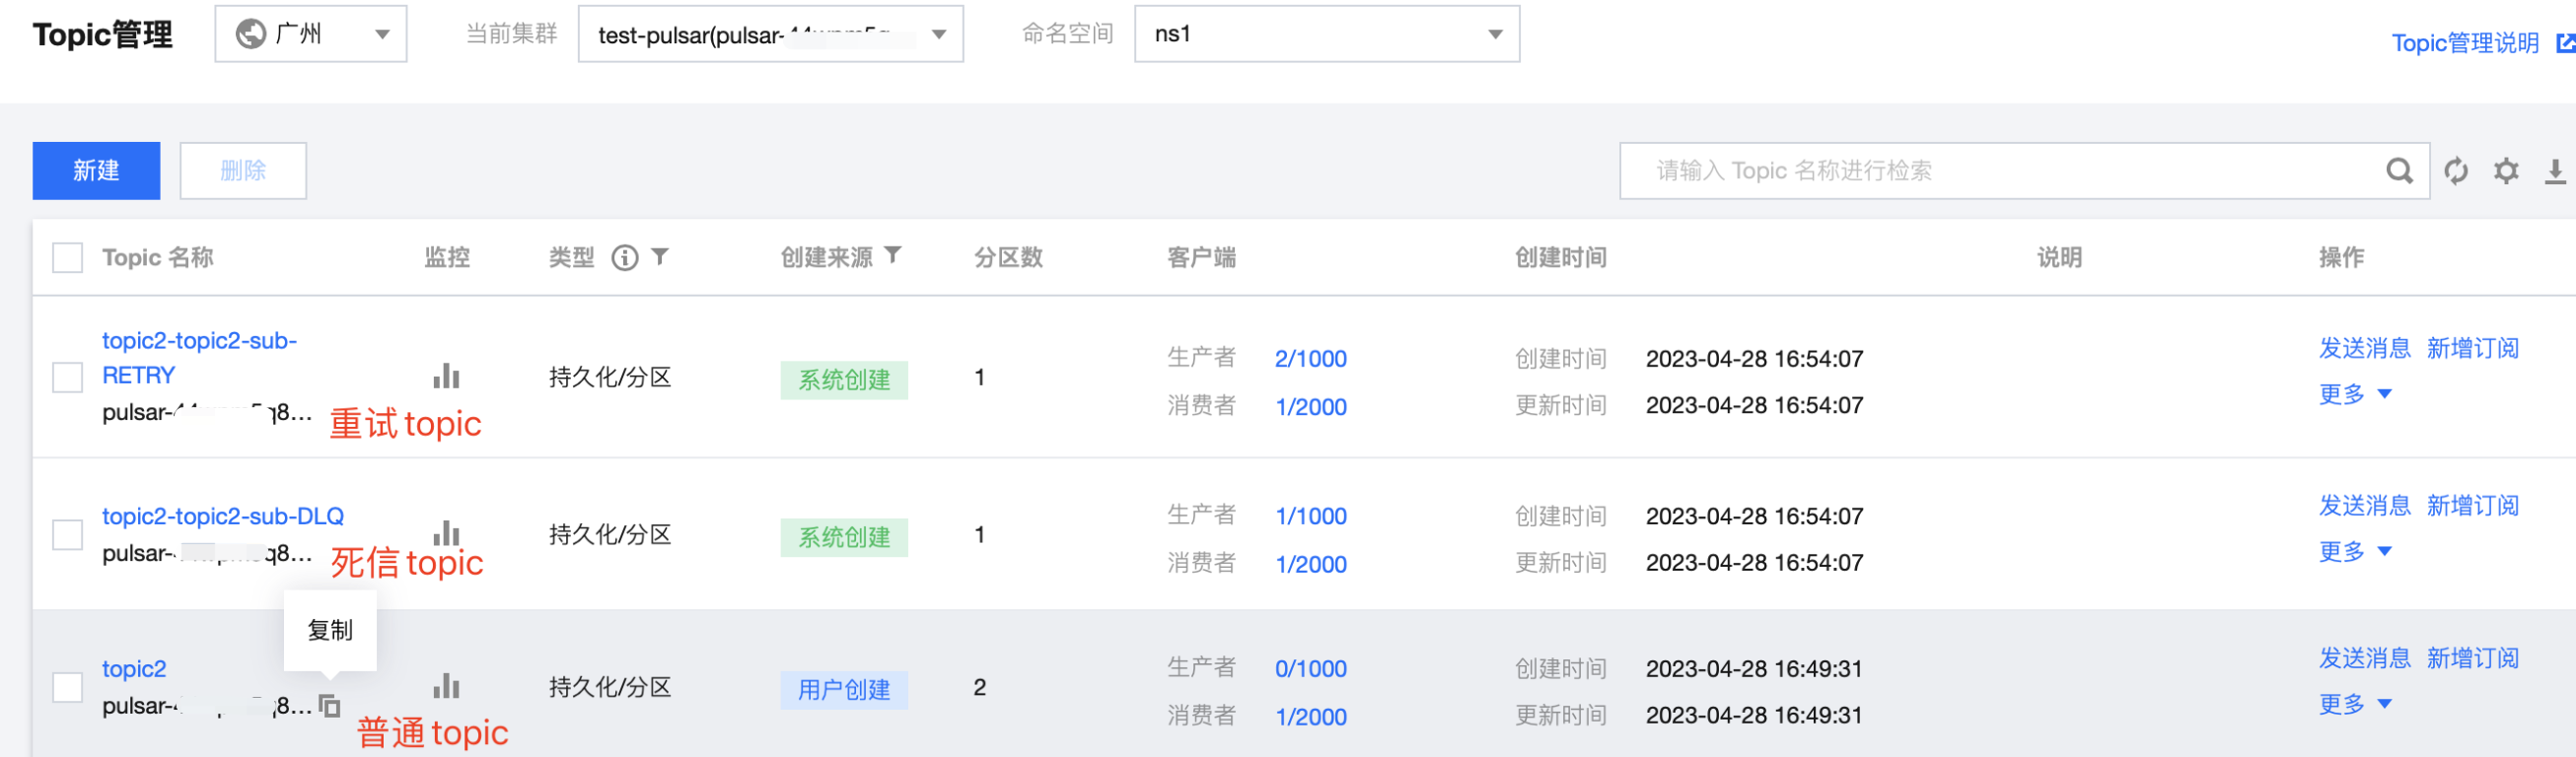The height and width of the screenshot is (757, 2576).
Task: Click the copy icon beside topic2 name
Action: tap(329, 706)
